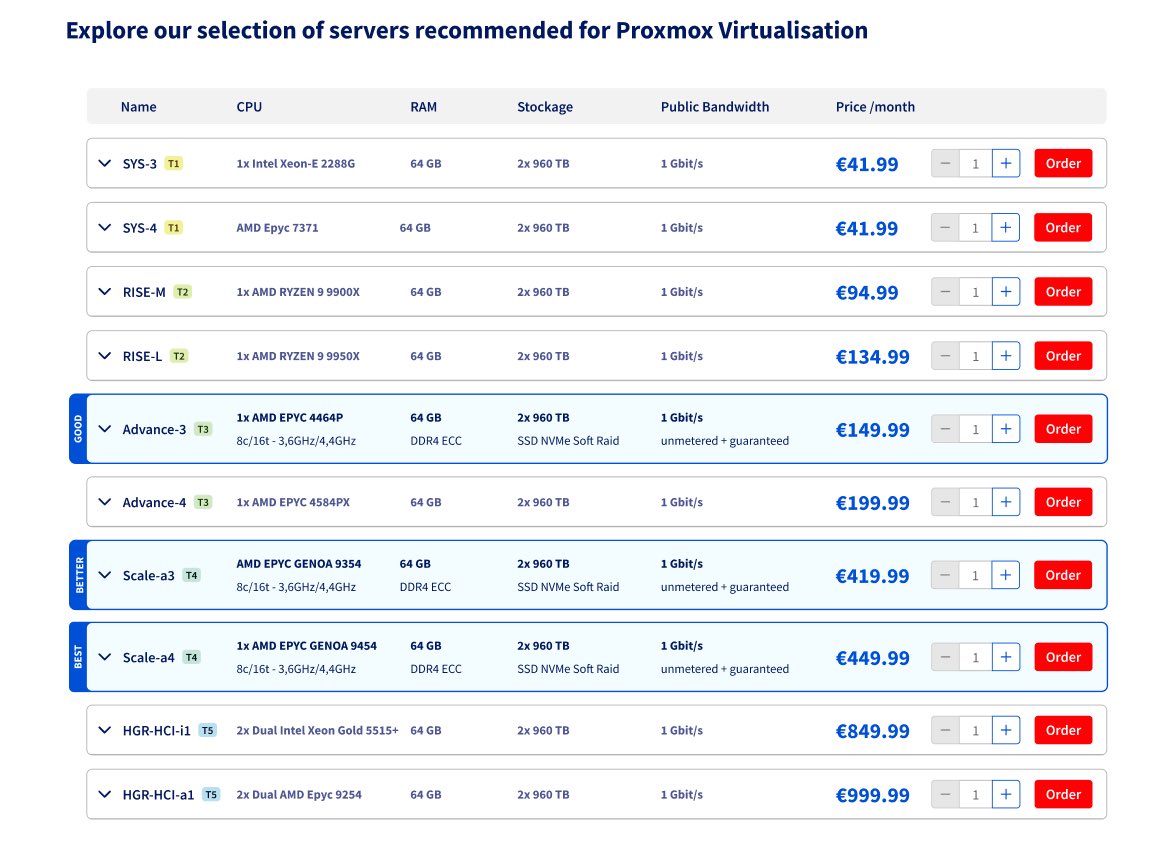Click the T2 badge beside RISE-M
The image size is (1165, 858).
[x=182, y=292]
